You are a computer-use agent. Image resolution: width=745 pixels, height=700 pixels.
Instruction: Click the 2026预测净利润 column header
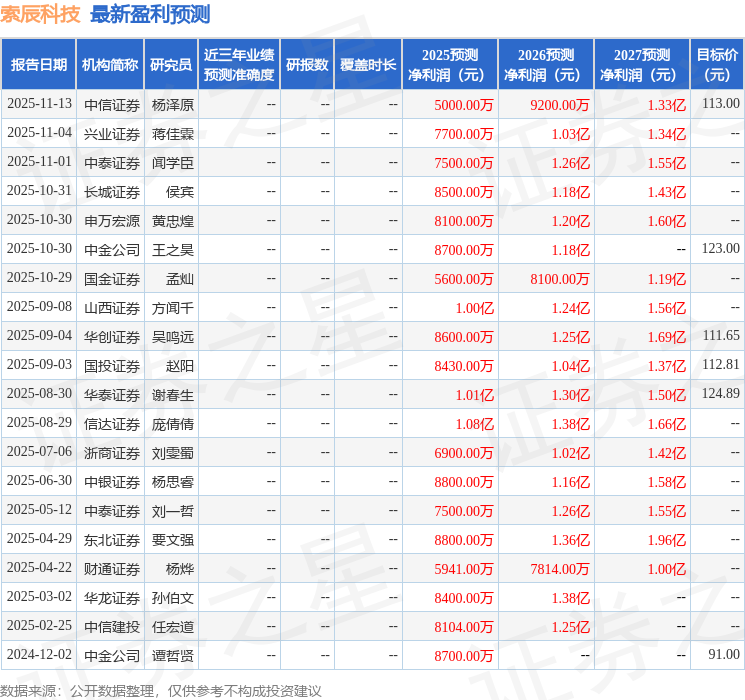[546, 64]
